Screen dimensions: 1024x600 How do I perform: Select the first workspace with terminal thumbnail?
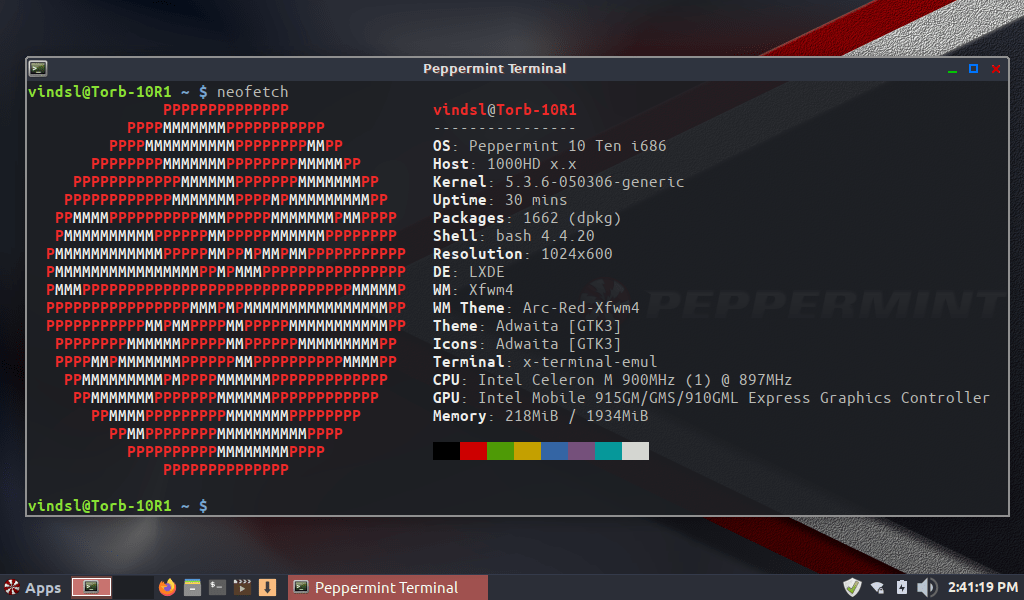pos(91,587)
